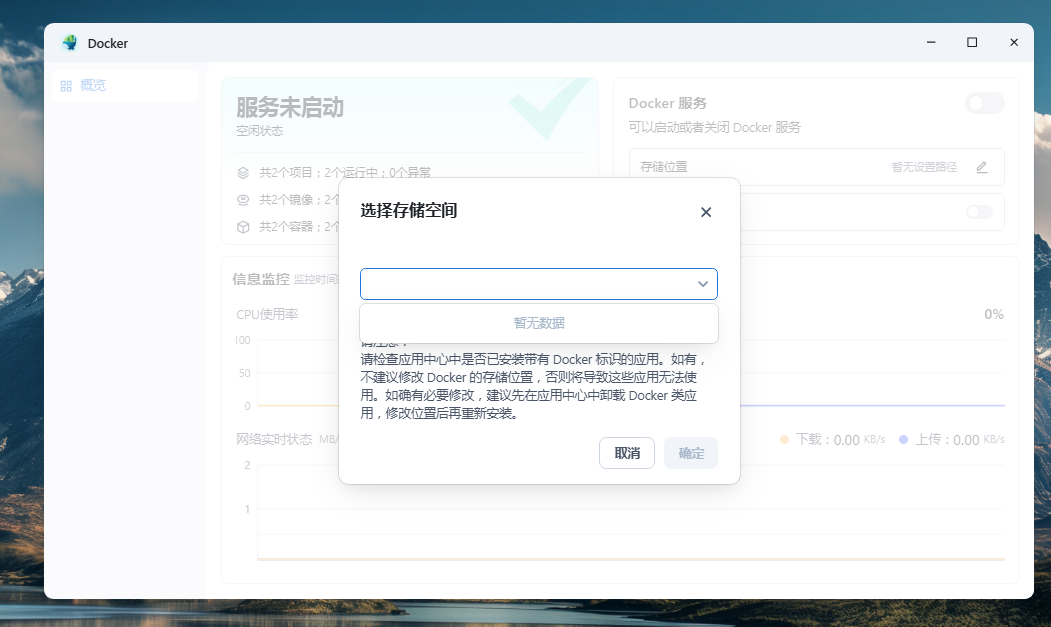Maximize the Docker window
Image resolution: width=1051 pixels, height=627 pixels.
pos(972,42)
